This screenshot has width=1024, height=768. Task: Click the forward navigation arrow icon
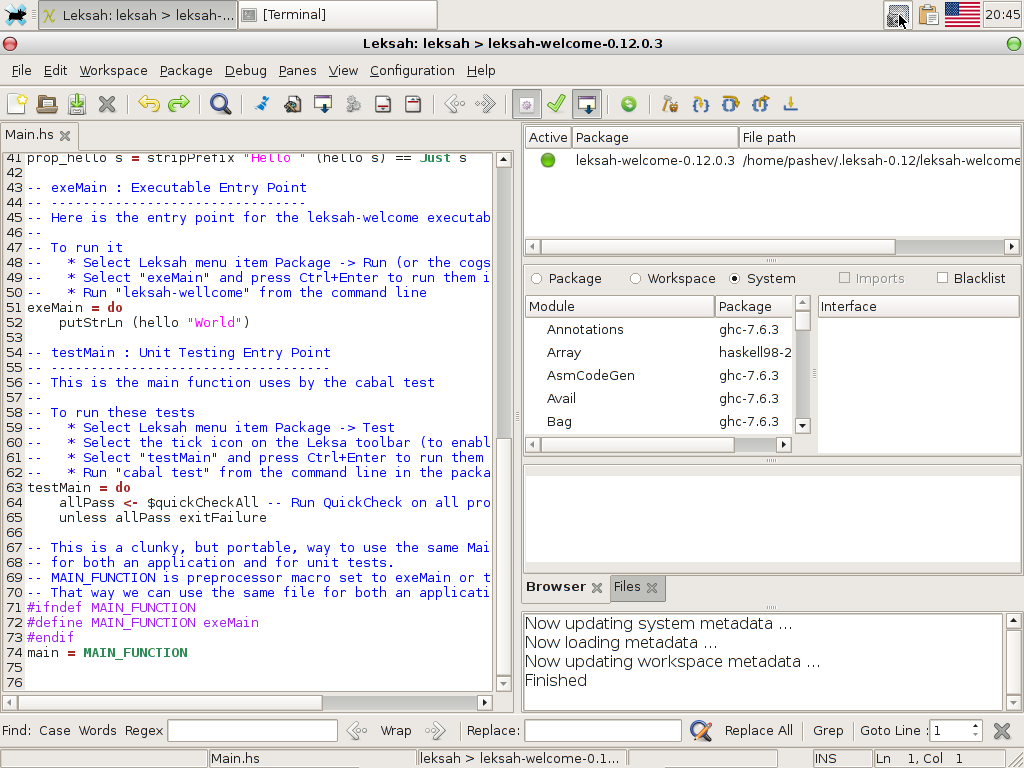pos(485,104)
